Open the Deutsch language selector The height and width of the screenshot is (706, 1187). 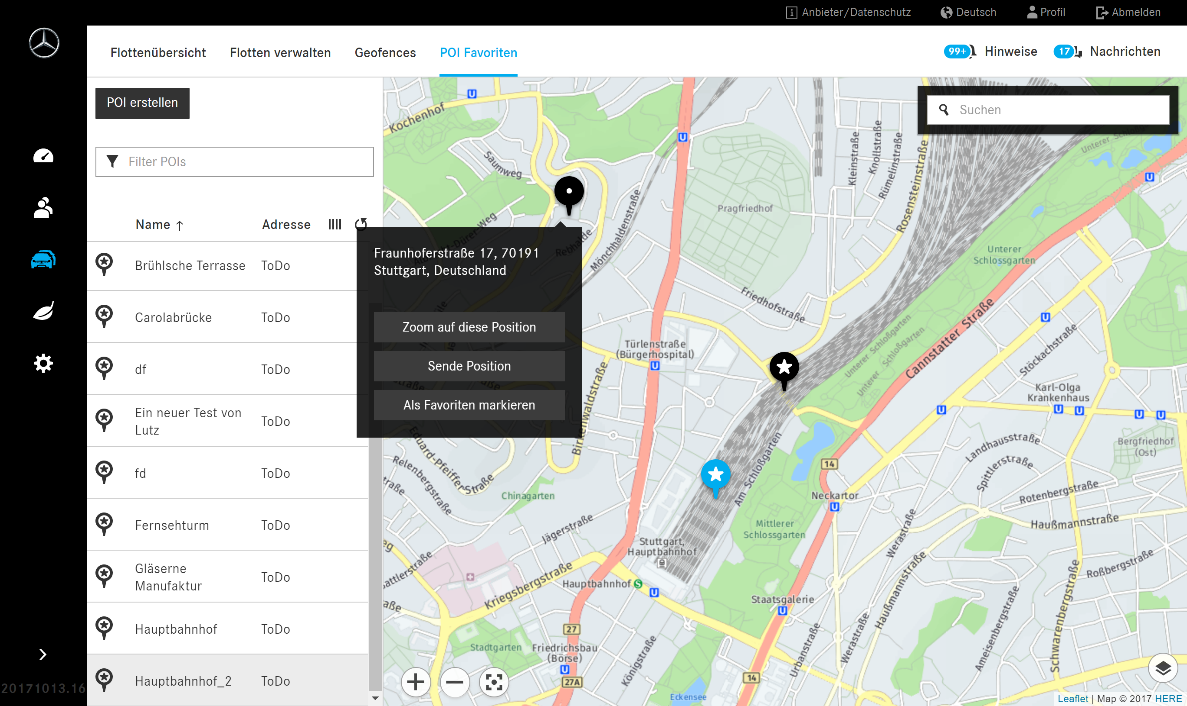tap(968, 12)
